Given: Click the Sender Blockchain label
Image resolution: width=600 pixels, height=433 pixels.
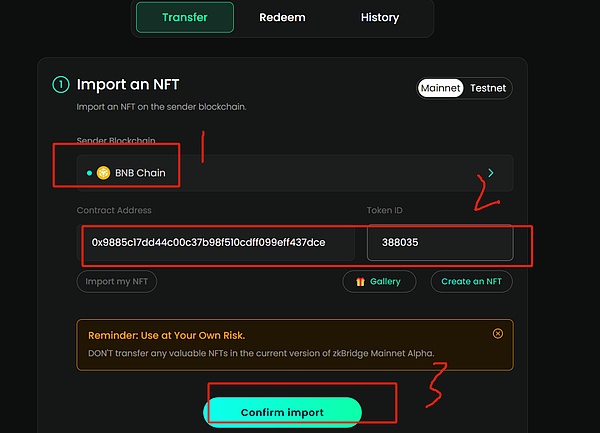Looking at the screenshot, I should click(115, 141).
